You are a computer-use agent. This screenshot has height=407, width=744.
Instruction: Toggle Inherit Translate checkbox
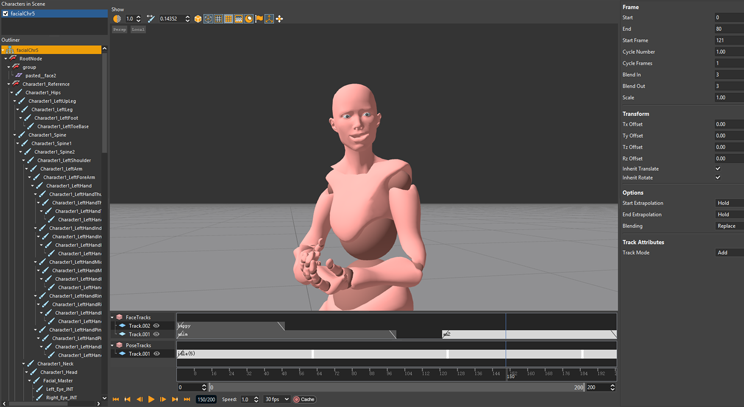click(718, 169)
